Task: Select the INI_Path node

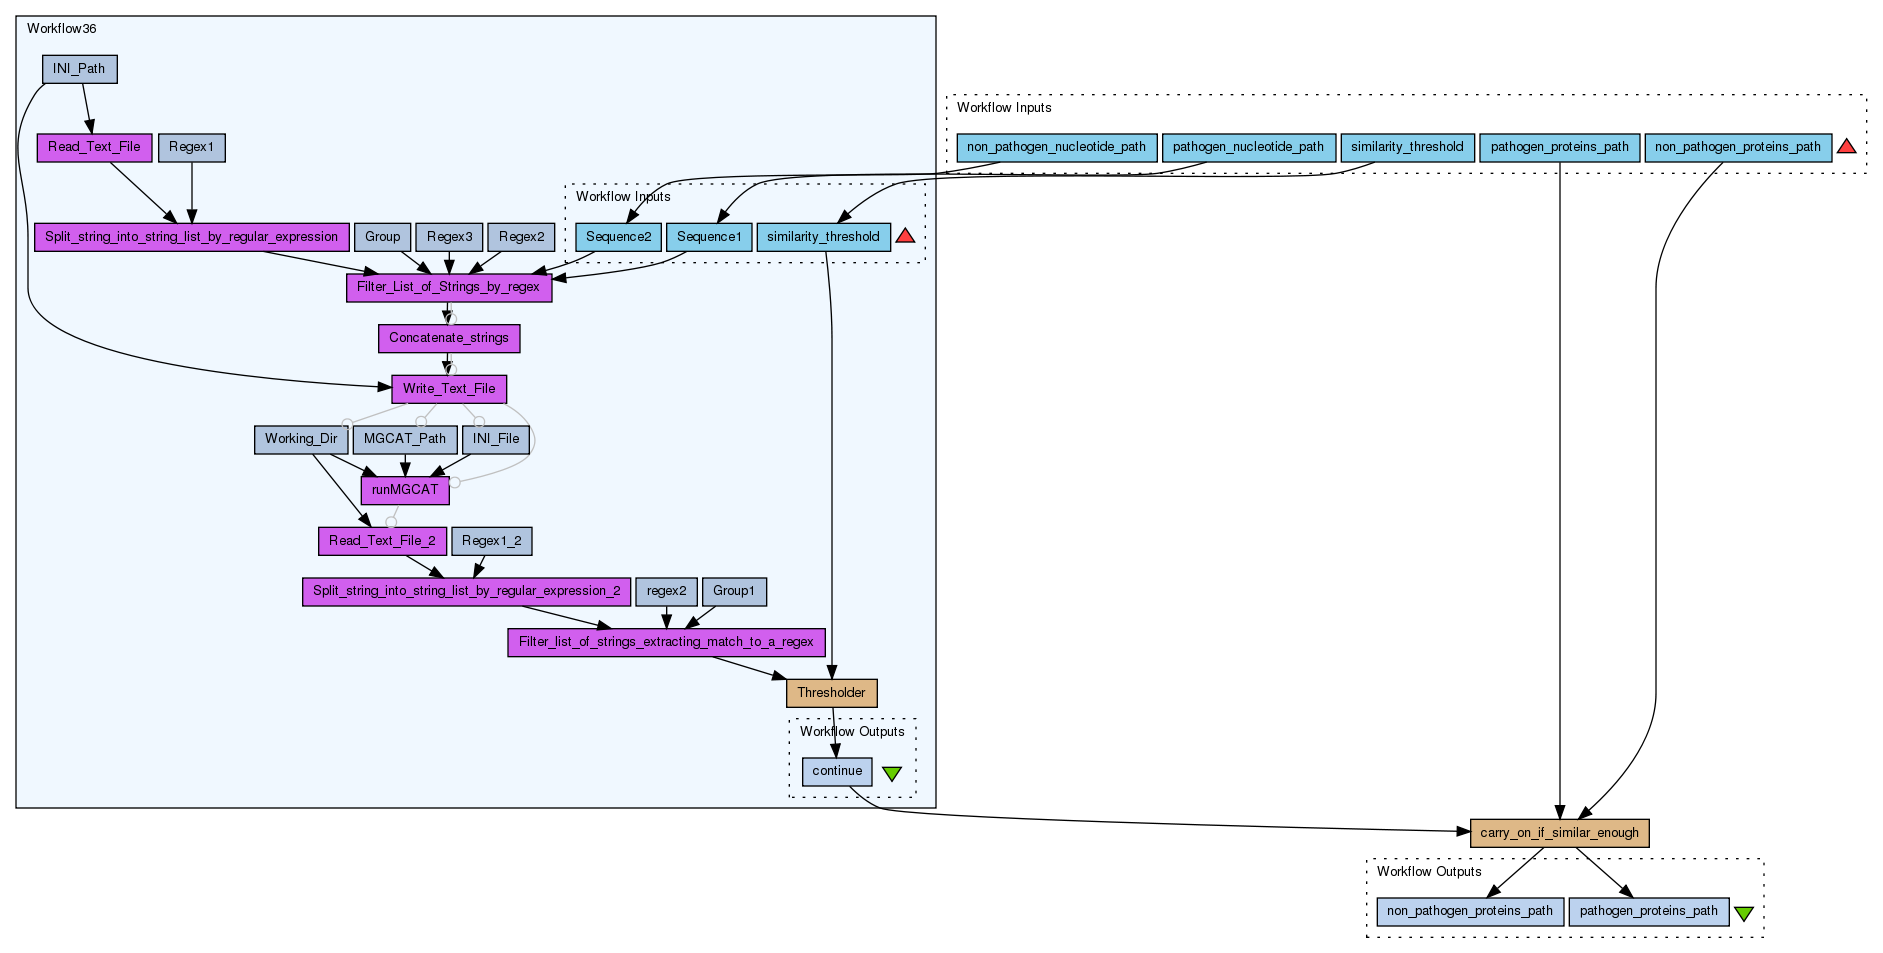Action: [79, 69]
